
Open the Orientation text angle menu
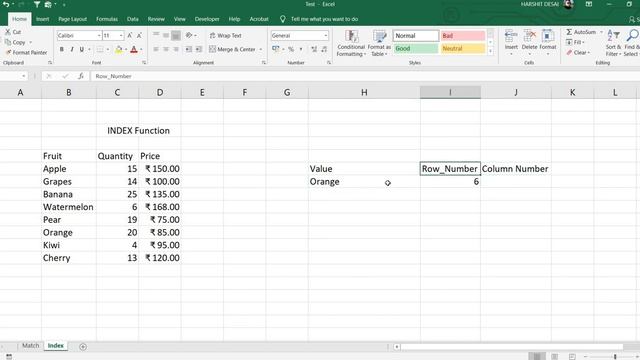(191, 36)
